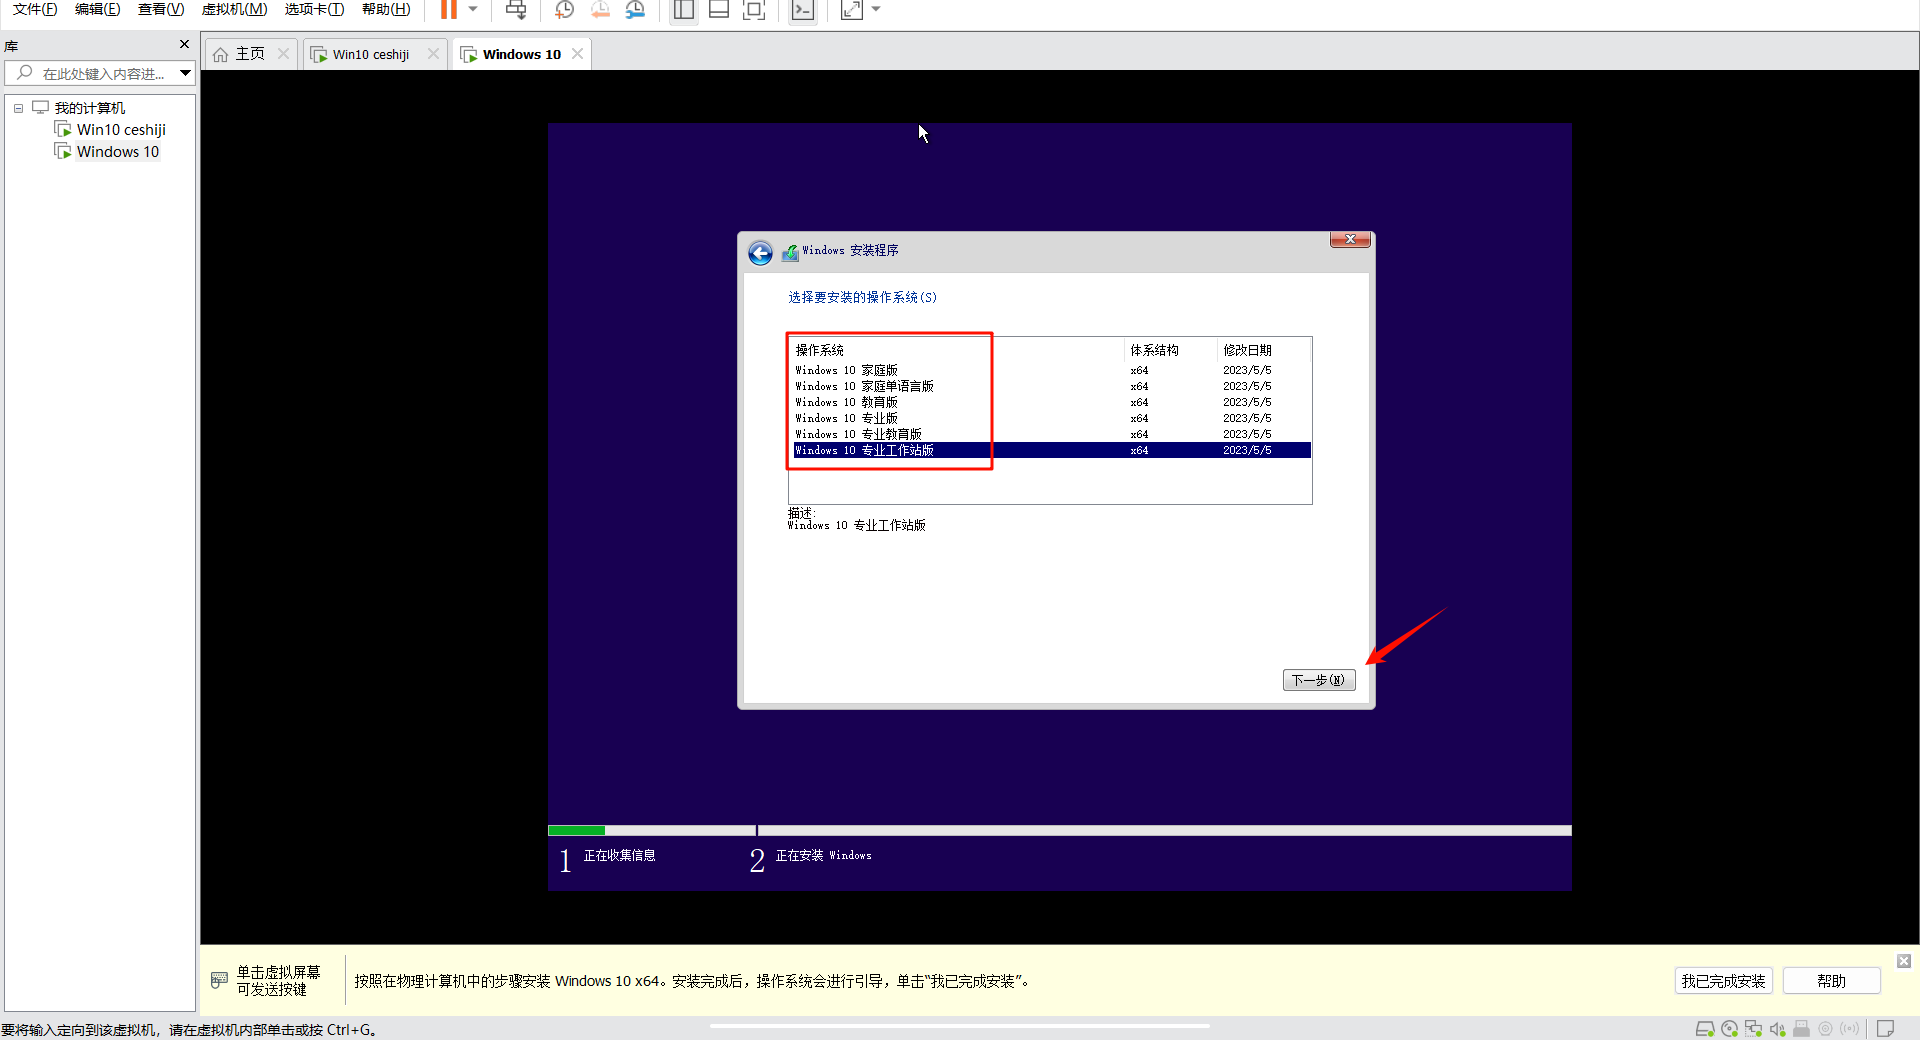The height and width of the screenshot is (1040, 1920).
Task: Open the library search filter dropdown
Action: pos(185,73)
